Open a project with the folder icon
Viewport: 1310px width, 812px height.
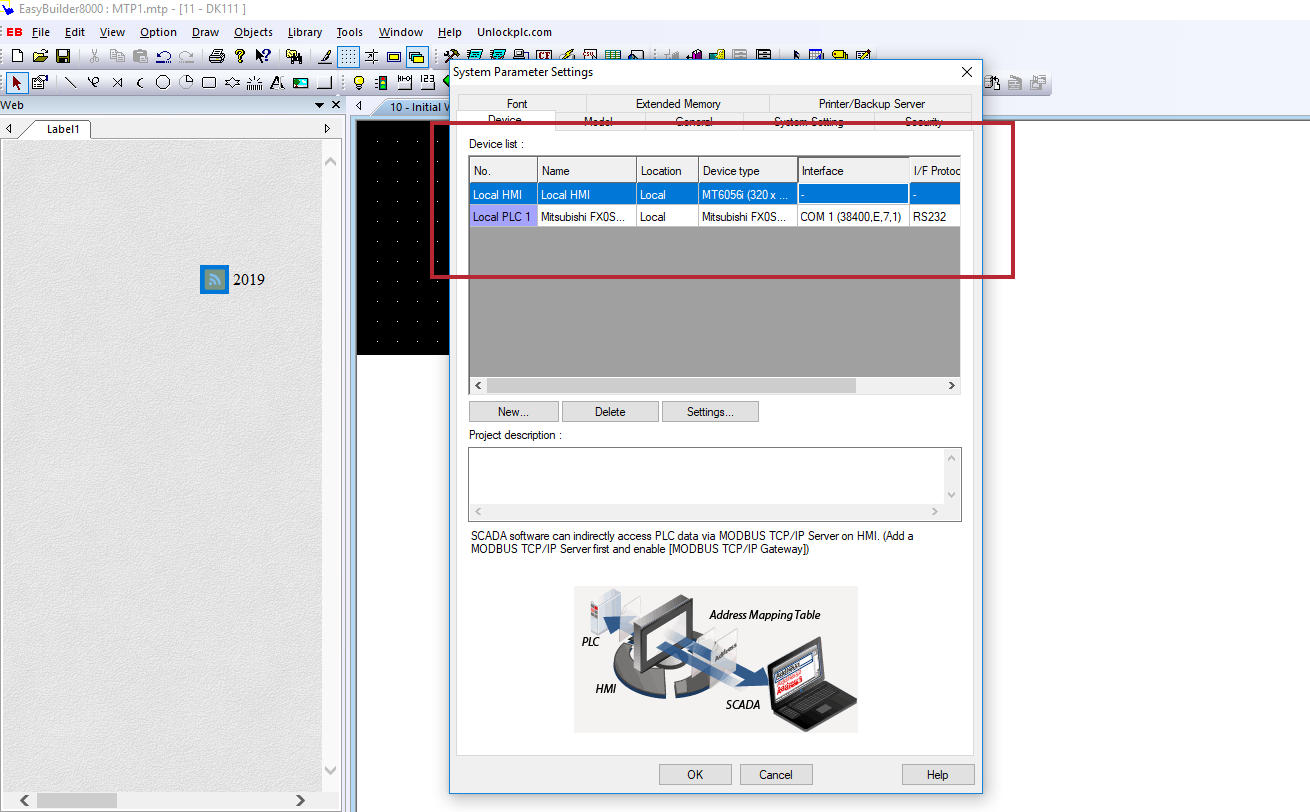click(x=40, y=56)
